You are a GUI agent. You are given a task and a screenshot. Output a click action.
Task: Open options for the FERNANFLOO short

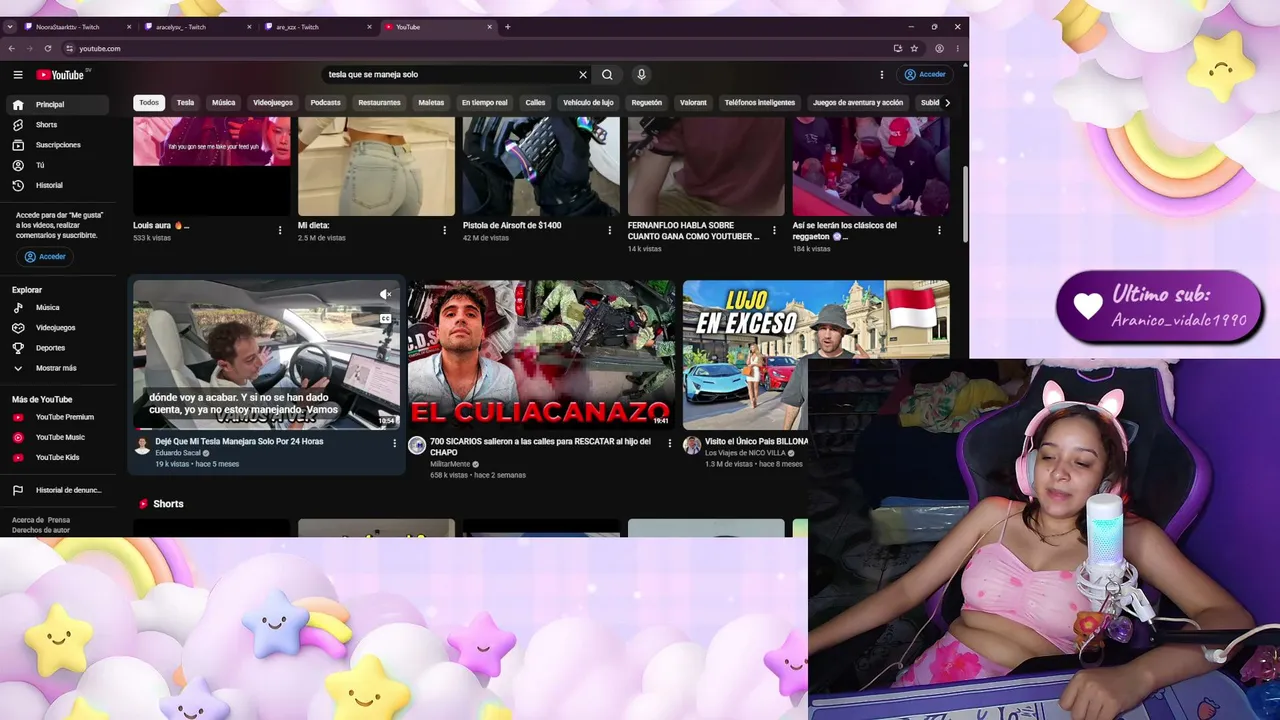[x=774, y=230]
